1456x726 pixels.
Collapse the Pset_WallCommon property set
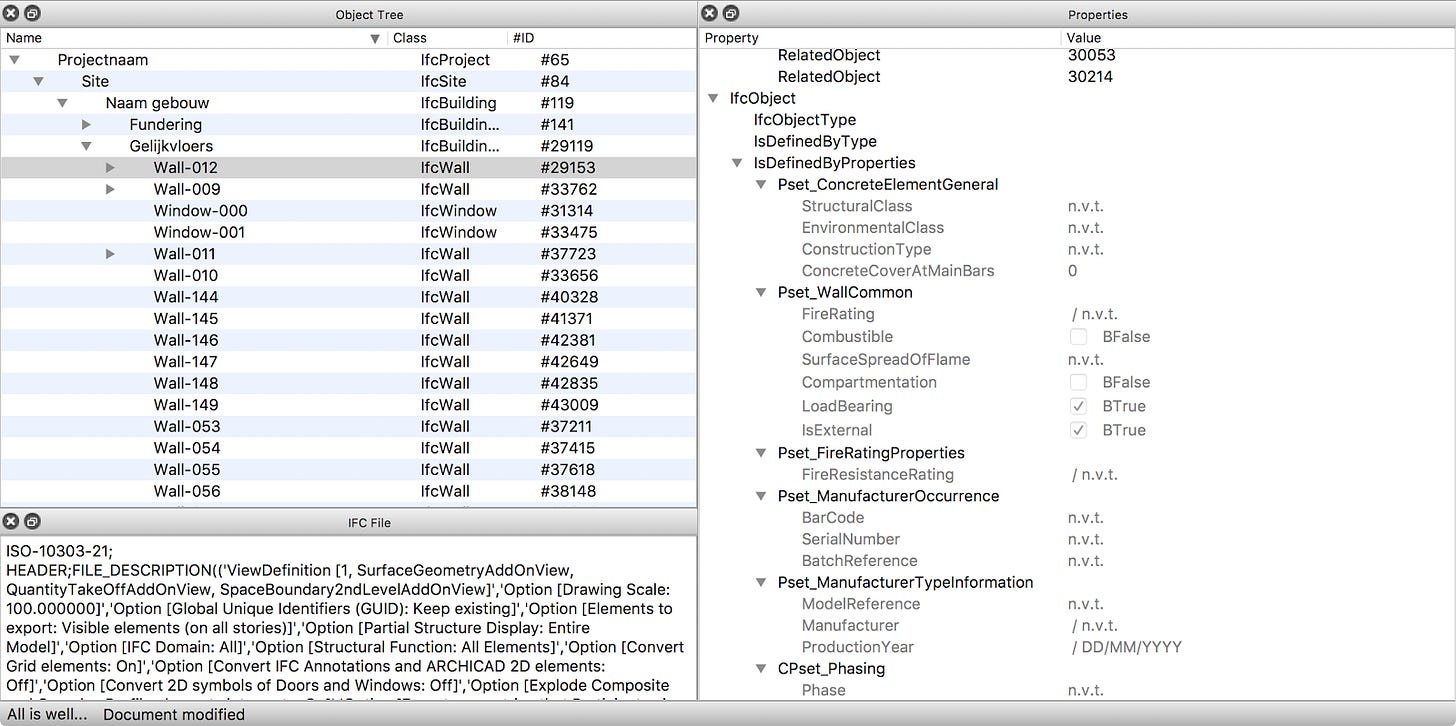(x=761, y=293)
